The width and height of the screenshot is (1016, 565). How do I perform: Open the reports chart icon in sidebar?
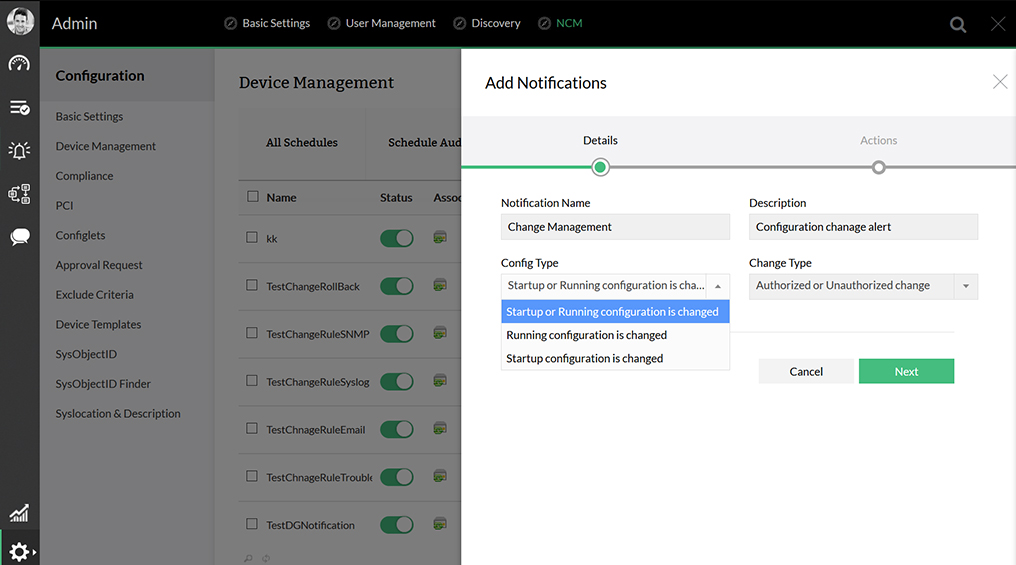pyautogui.click(x=19, y=513)
